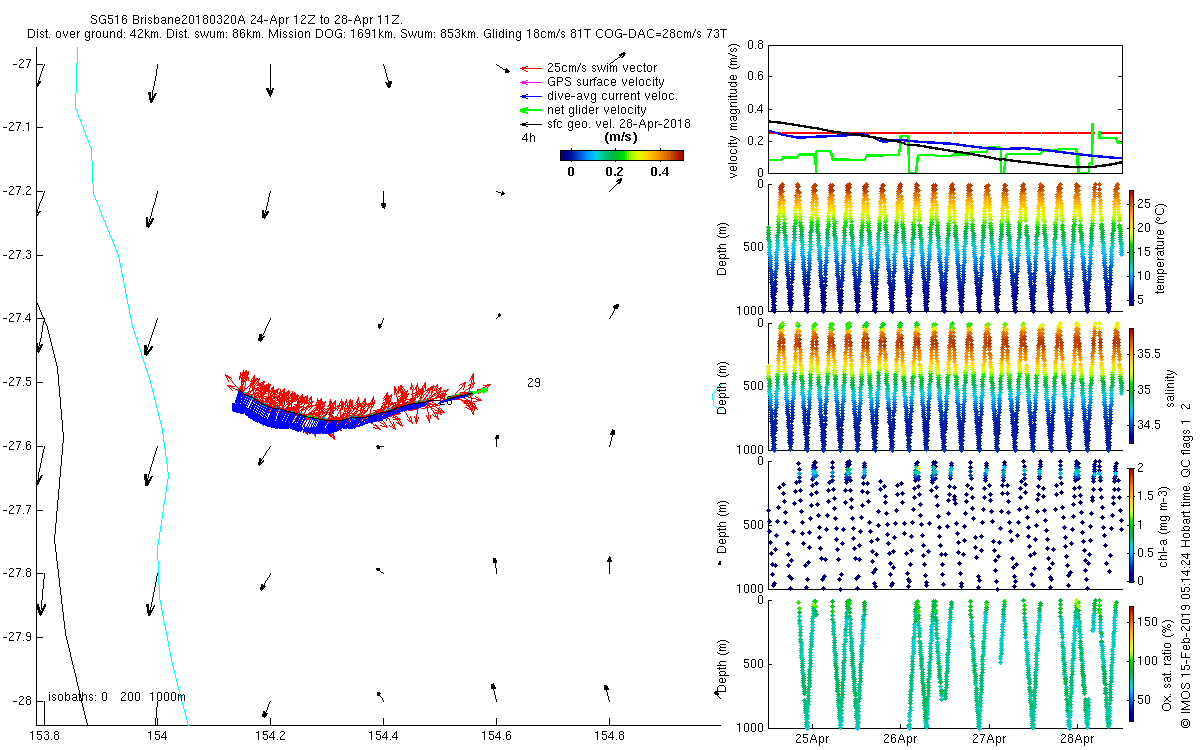Click the 28Apr date tick label
The width and height of the screenshot is (1200, 750).
(1077, 739)
